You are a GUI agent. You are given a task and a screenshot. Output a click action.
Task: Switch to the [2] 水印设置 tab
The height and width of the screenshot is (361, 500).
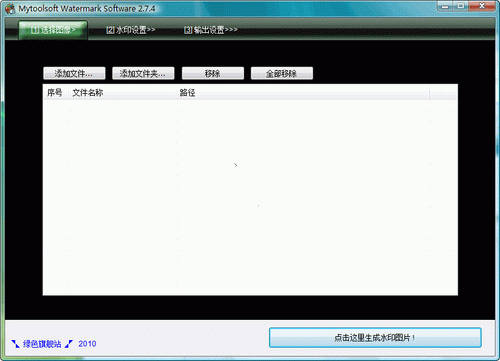coord(131,30)
